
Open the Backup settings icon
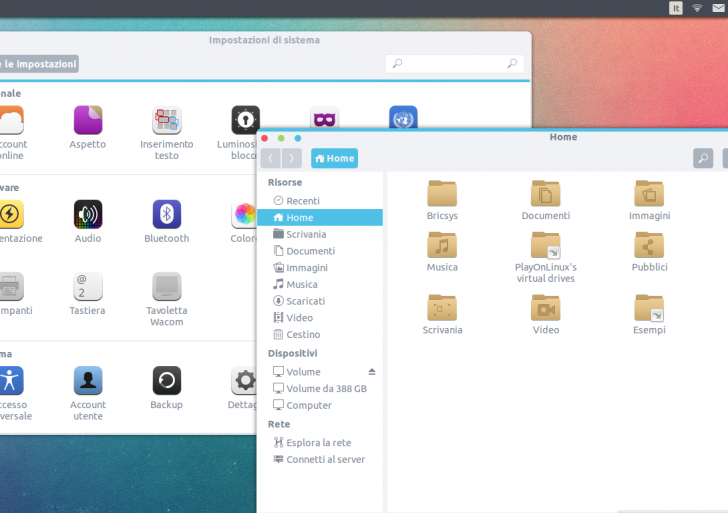(166, 381)
